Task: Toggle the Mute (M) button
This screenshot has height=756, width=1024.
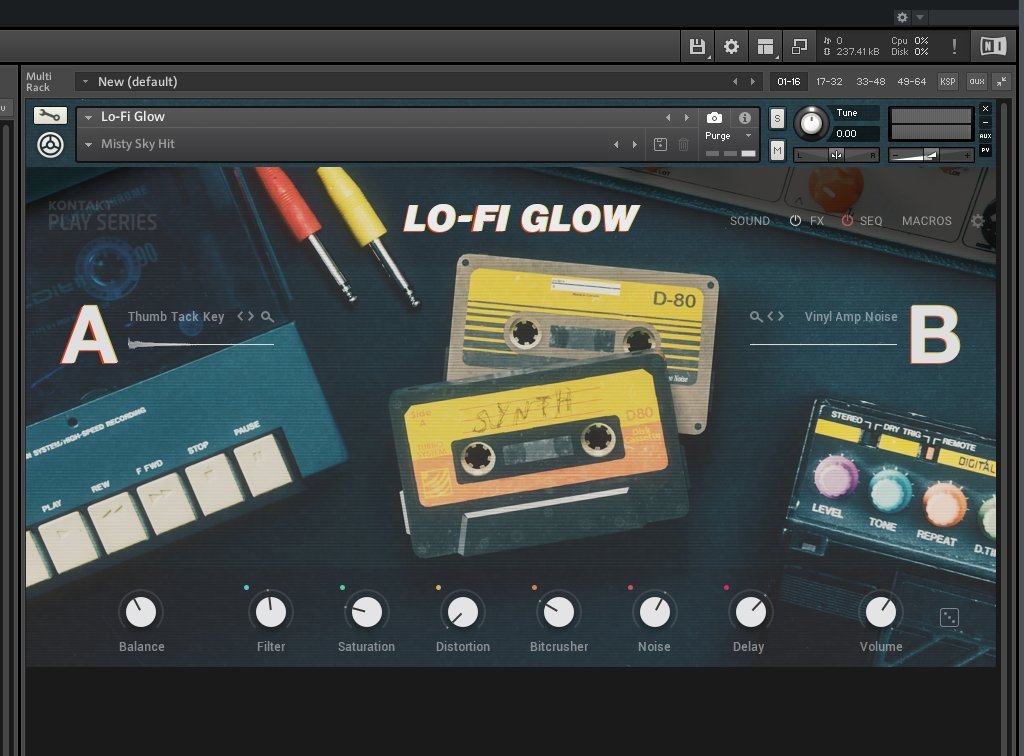Action: 777,149
